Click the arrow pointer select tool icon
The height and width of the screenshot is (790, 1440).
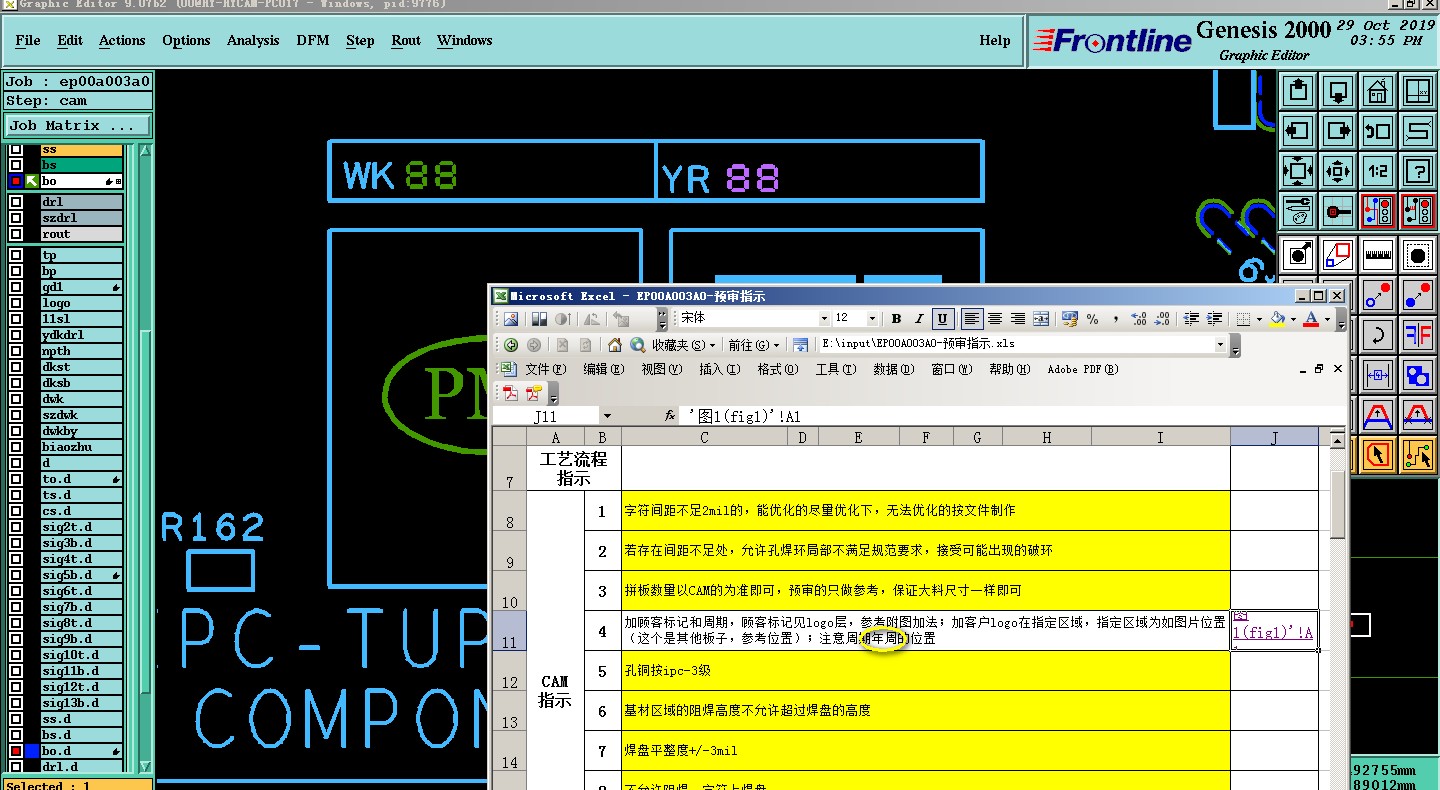click(x=1378, y=455)
